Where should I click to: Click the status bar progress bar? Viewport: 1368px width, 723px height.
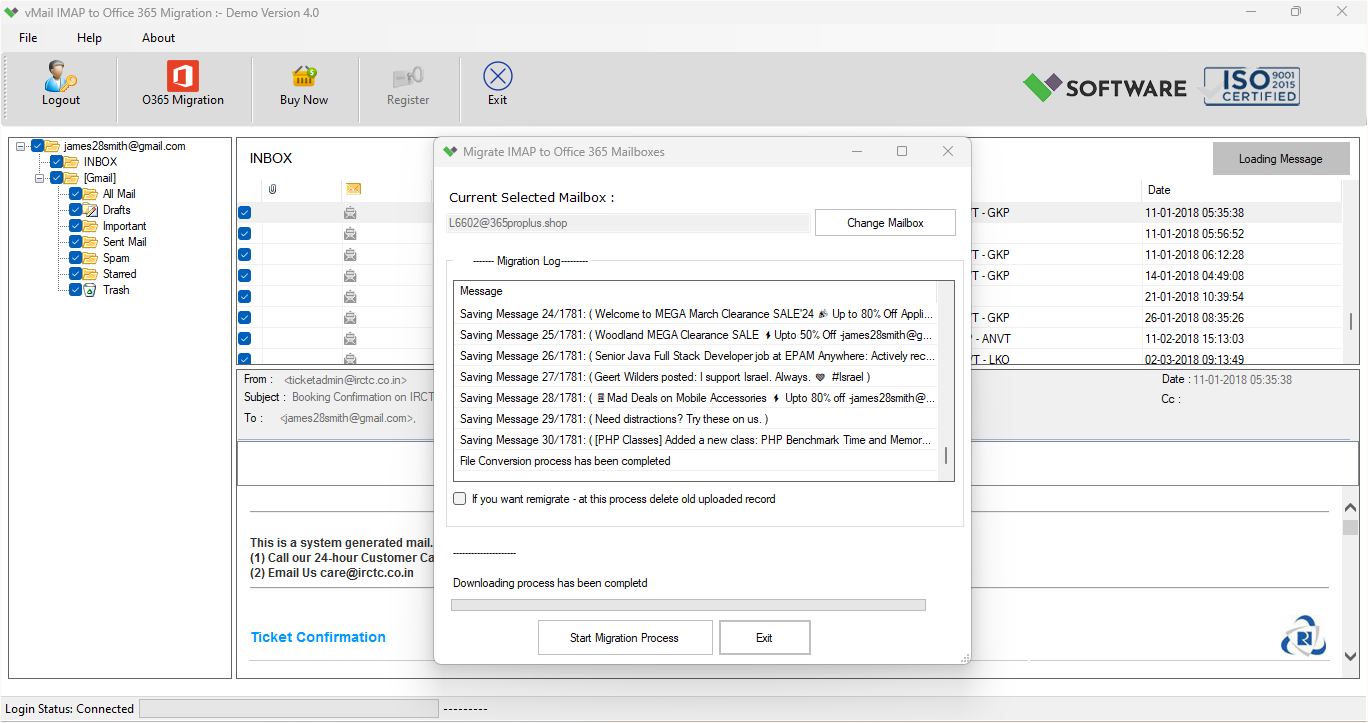(288, 709)
